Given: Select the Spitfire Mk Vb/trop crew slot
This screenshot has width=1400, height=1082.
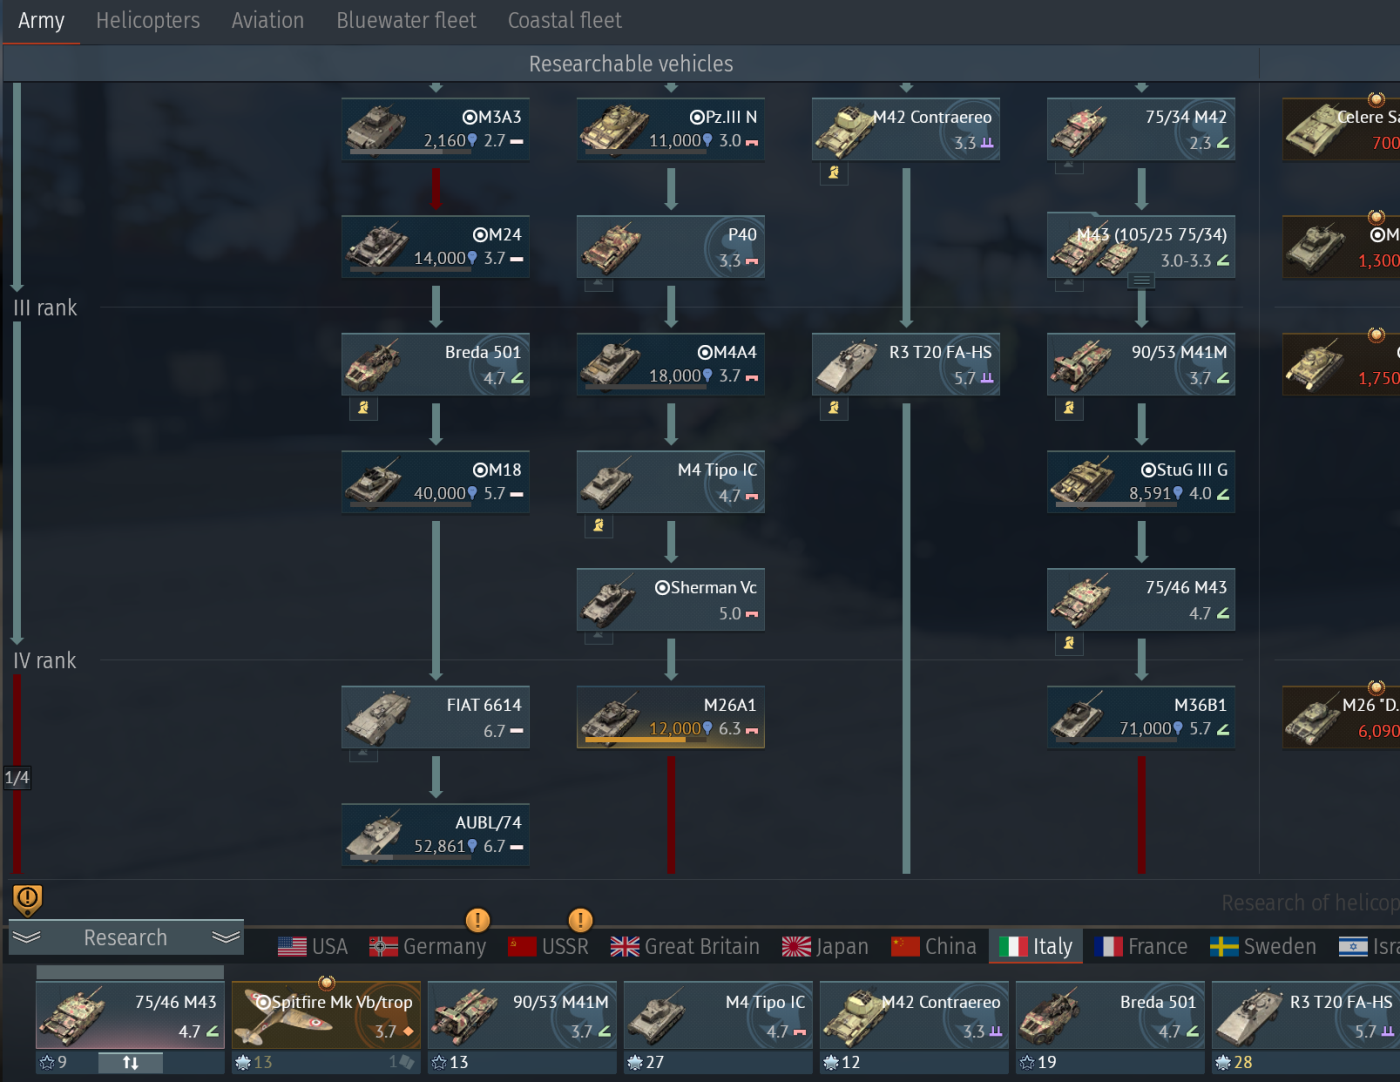Looking at the screenshot, I should click(326, 1015).
